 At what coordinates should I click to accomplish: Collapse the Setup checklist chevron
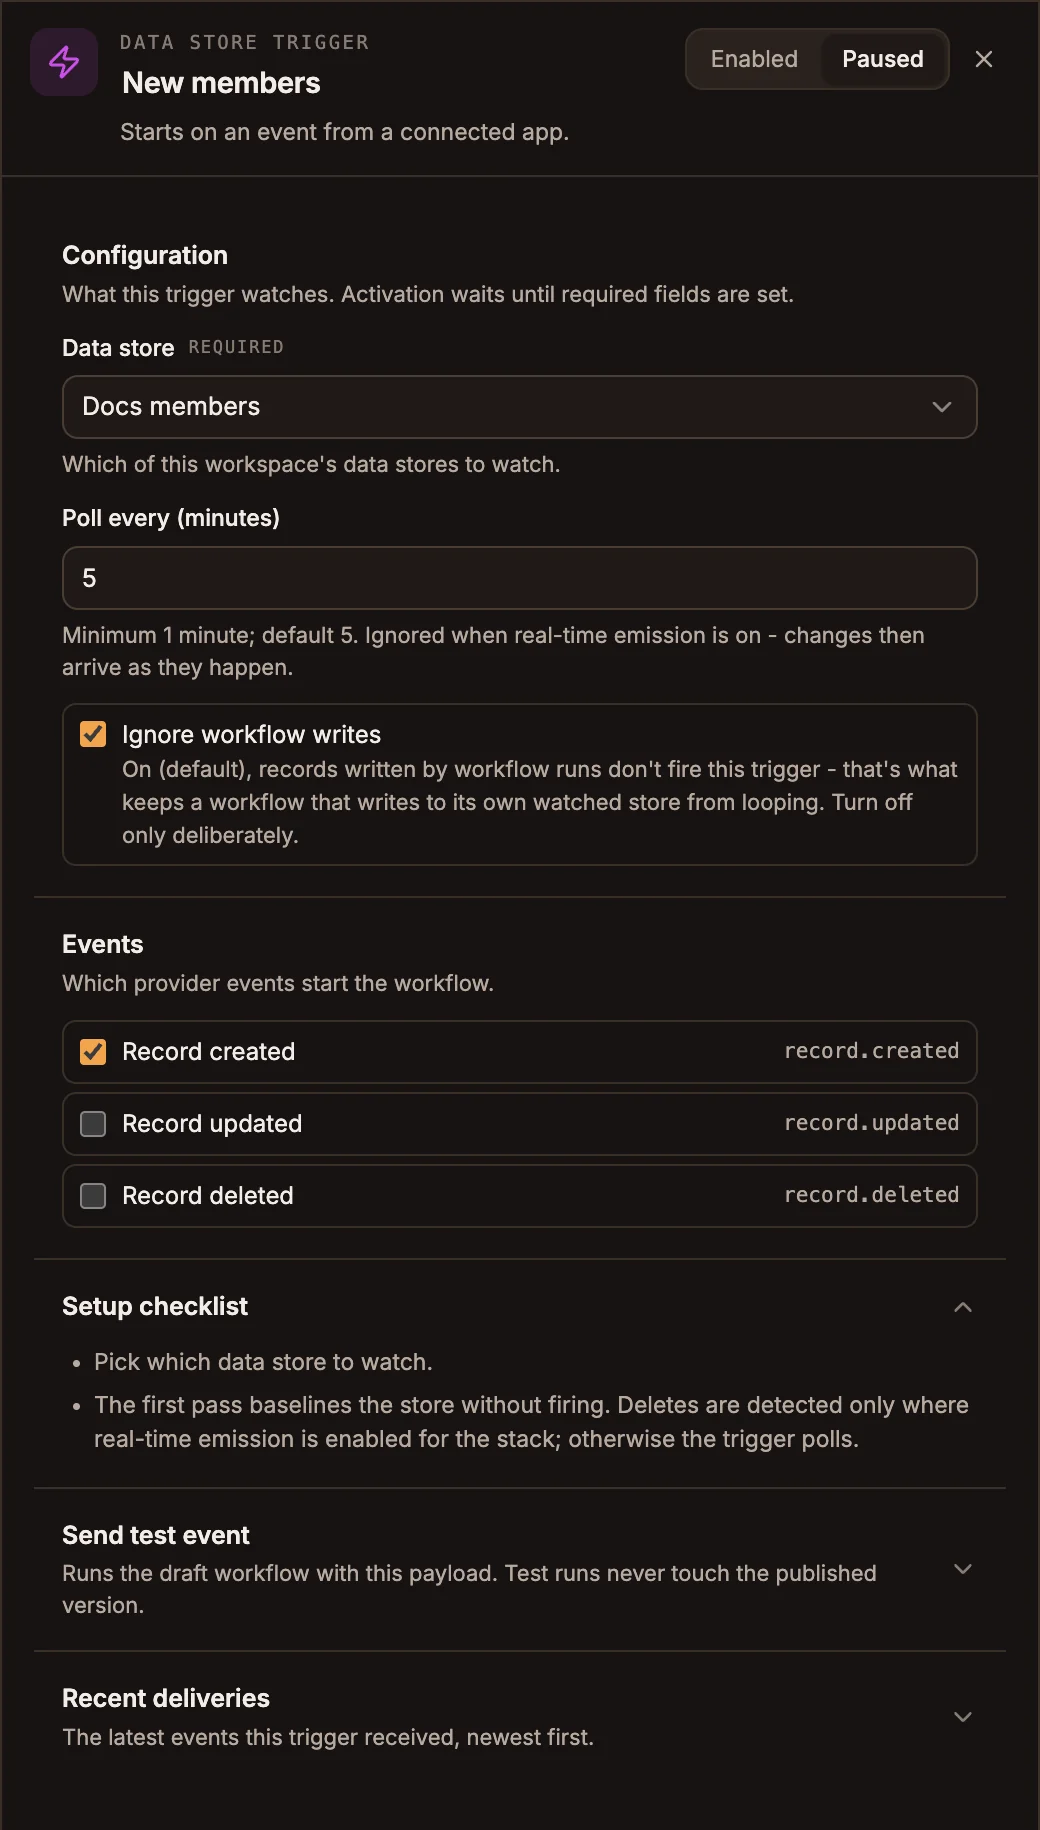963,1307
